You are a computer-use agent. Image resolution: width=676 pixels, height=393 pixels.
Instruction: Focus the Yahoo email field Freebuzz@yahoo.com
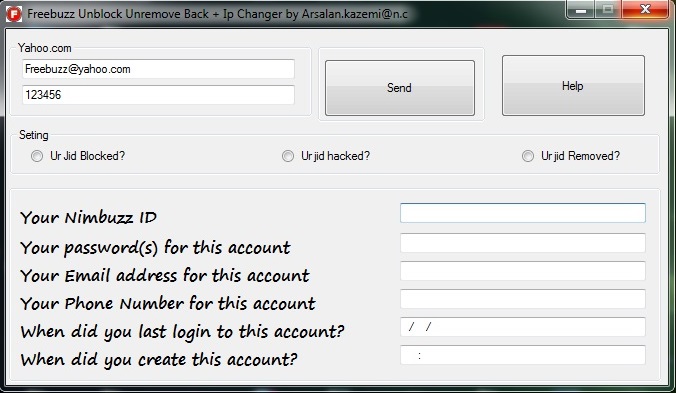pyautogui.click(x=158, y=69)
